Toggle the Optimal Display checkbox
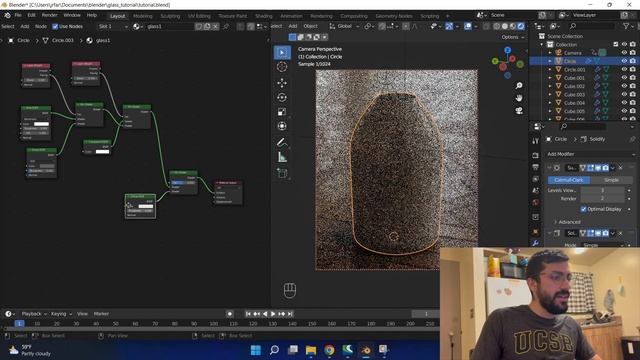The height and width of the screenshot is (360, 640). click(584, 209)
